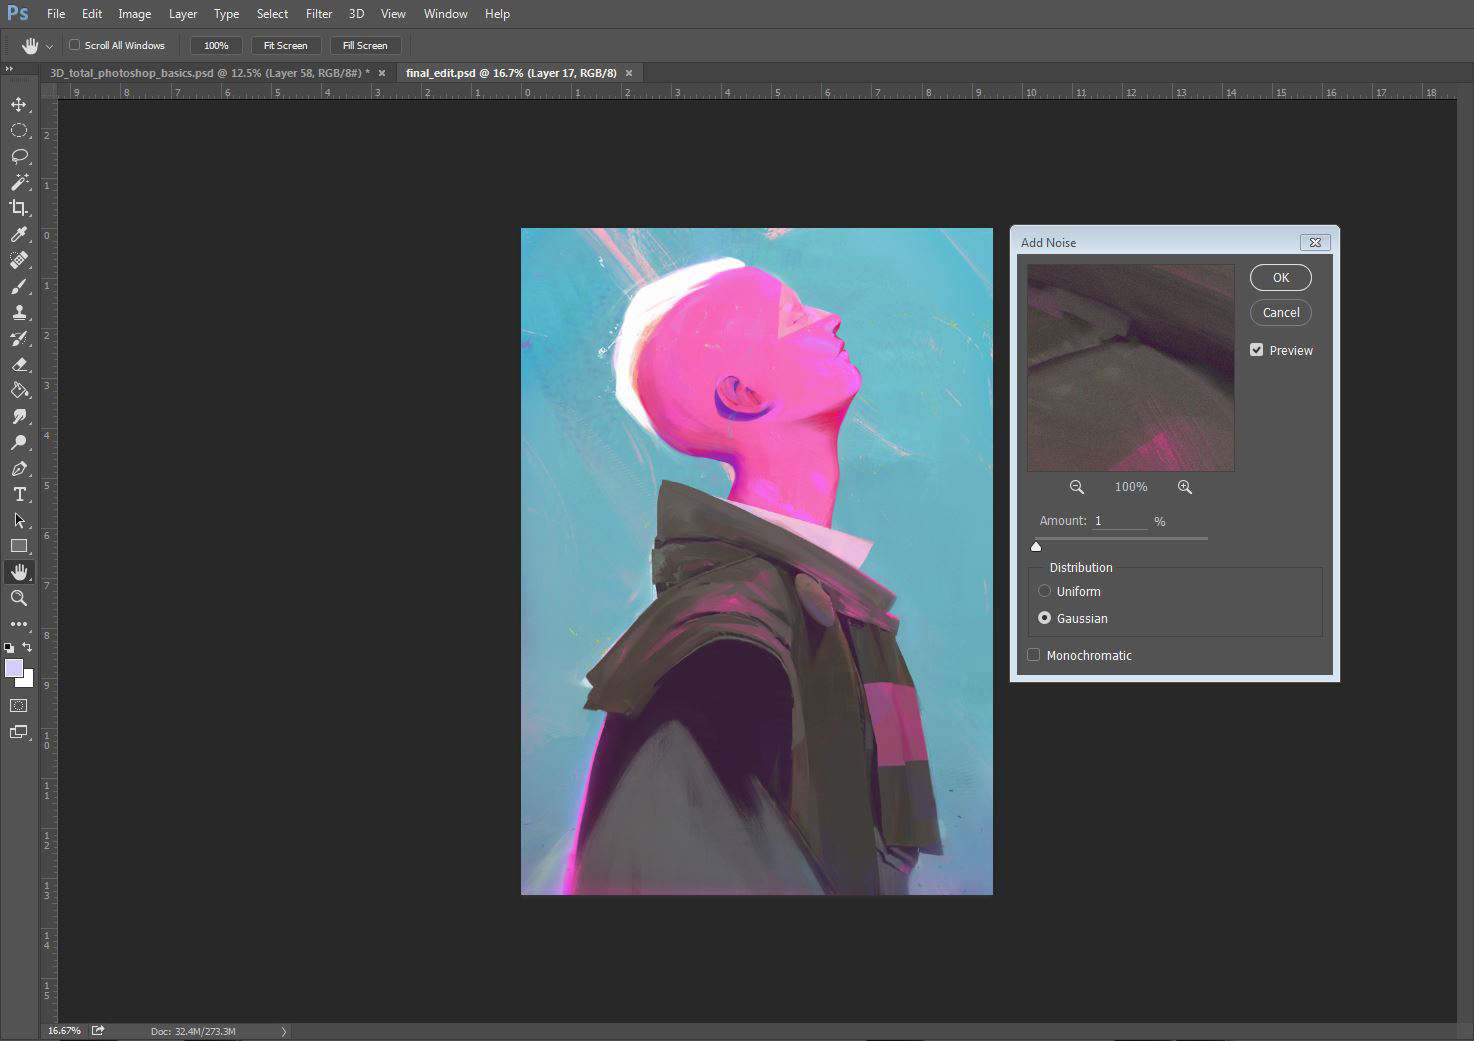The width and height of the screenshot is (1474, 1041).
Task: Expand status bar info arrow
Action: click(284, 1031)
